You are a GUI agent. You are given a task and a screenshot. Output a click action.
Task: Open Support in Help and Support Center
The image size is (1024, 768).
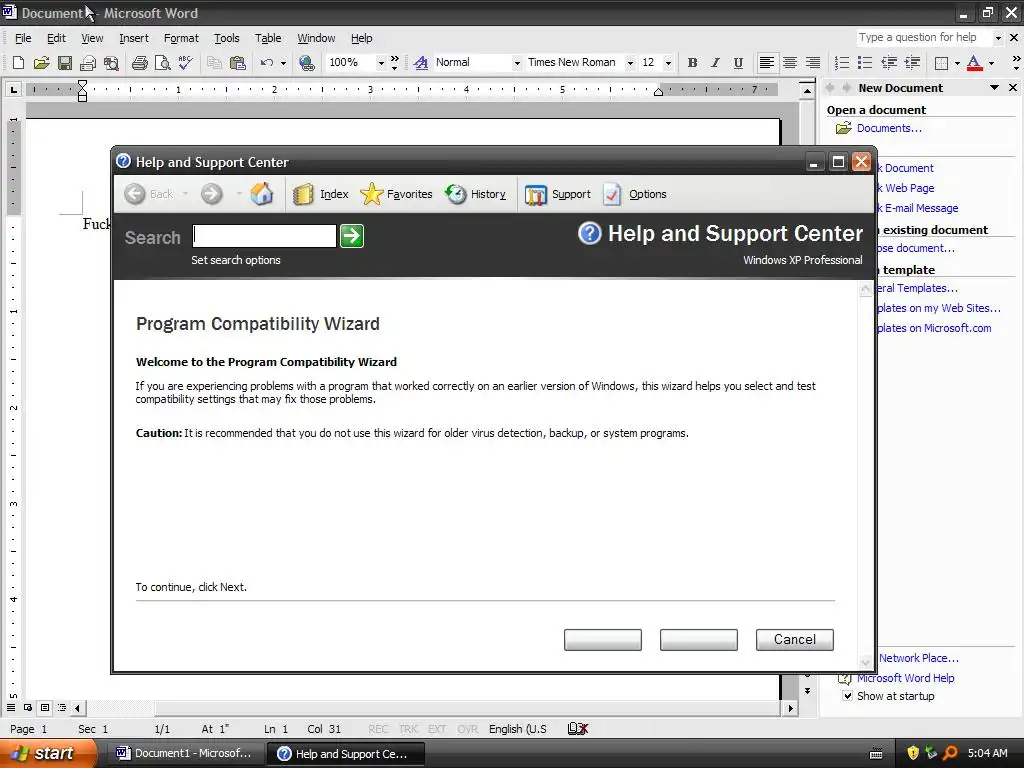558,194
